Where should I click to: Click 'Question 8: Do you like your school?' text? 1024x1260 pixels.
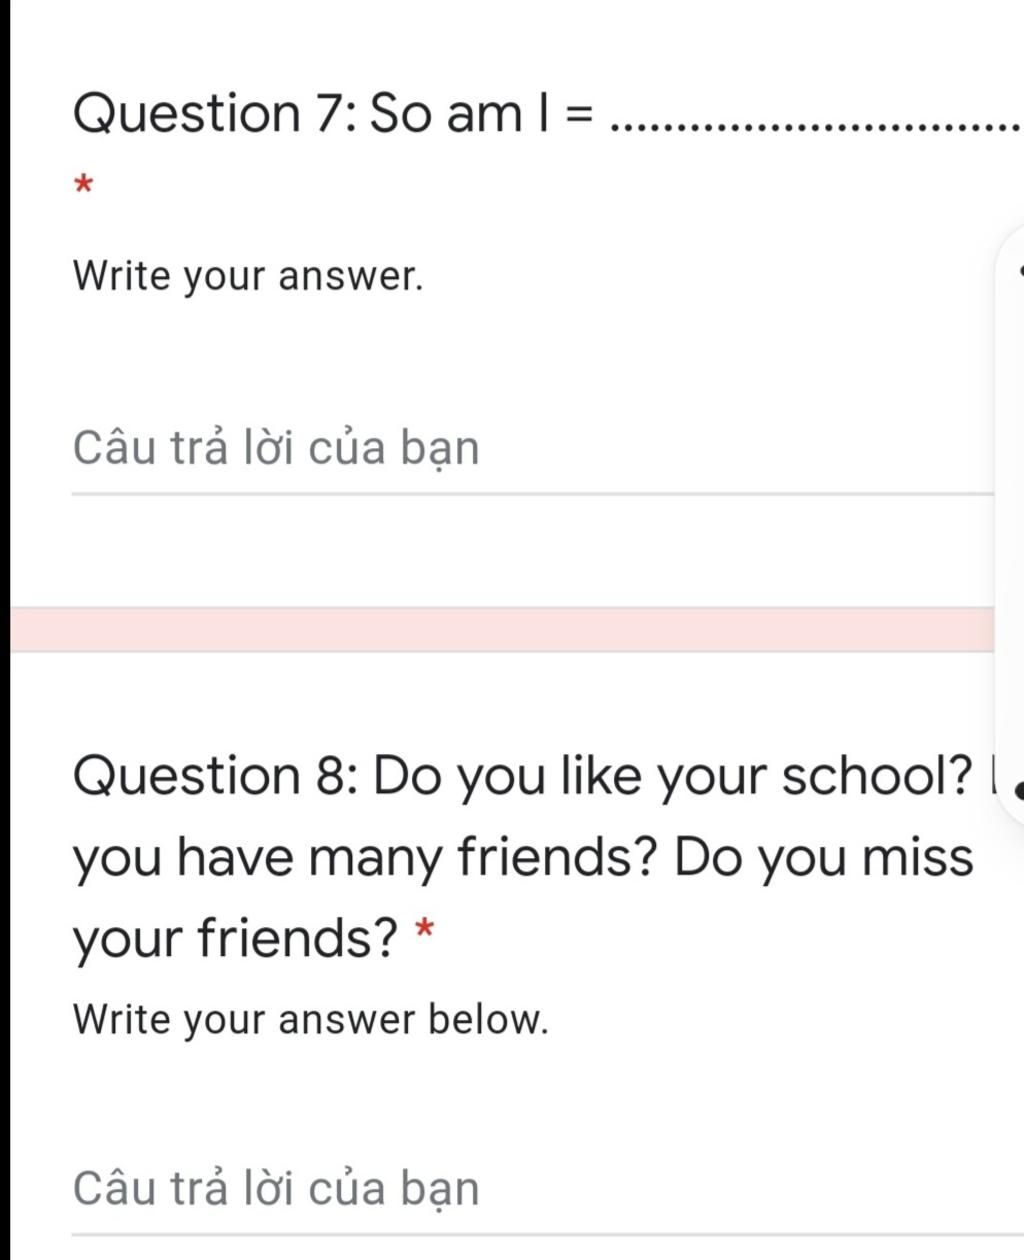[522, 776]
